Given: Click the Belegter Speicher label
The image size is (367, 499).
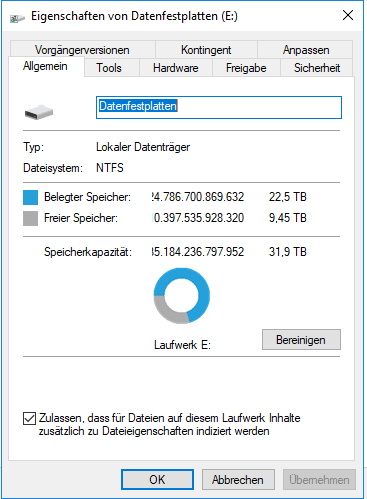Looking at the screenshot, I should [x=87, y=197].
